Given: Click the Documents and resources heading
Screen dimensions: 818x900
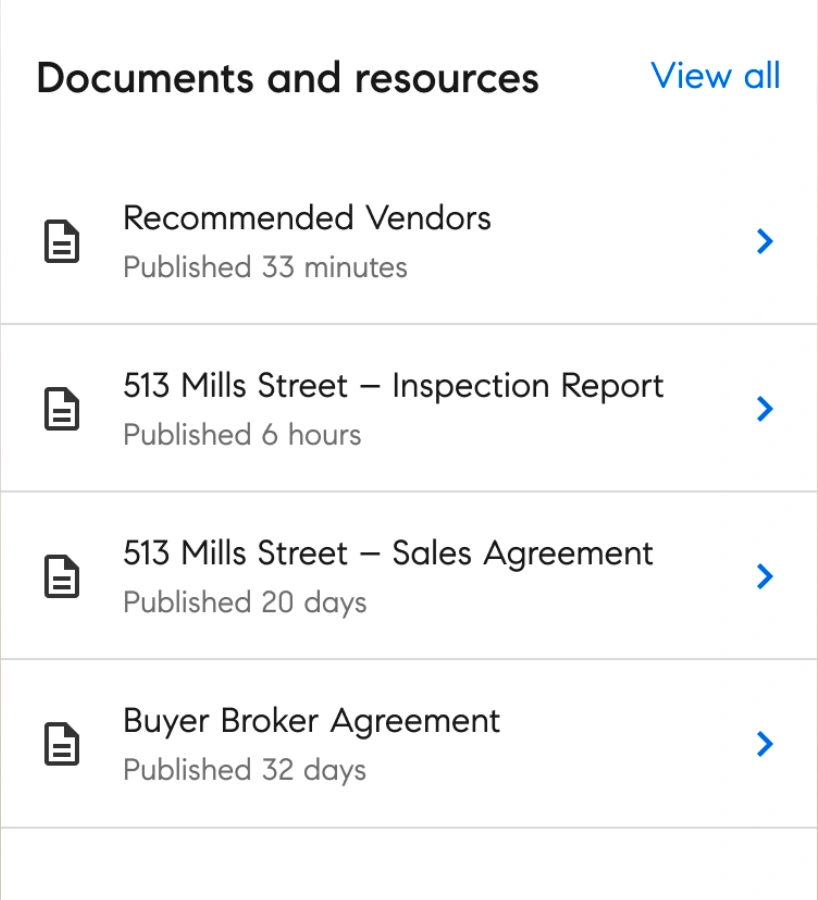Looking at the screenshot, I should 287,78.
